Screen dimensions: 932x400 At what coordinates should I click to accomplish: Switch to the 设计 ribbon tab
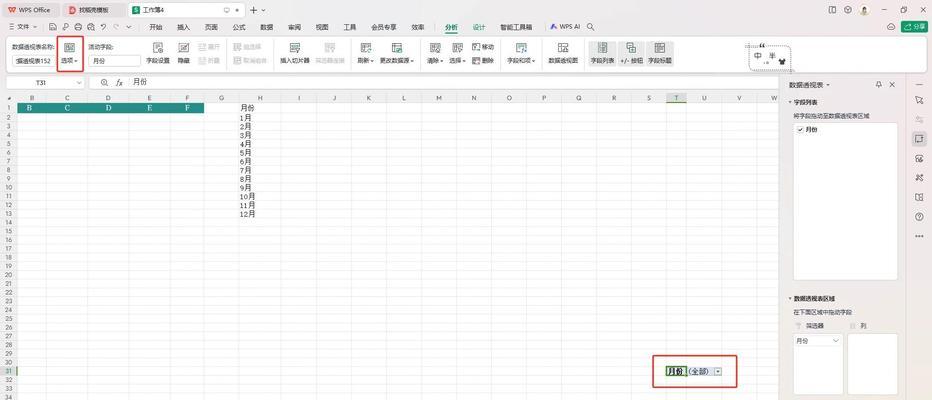click(479, 27)
